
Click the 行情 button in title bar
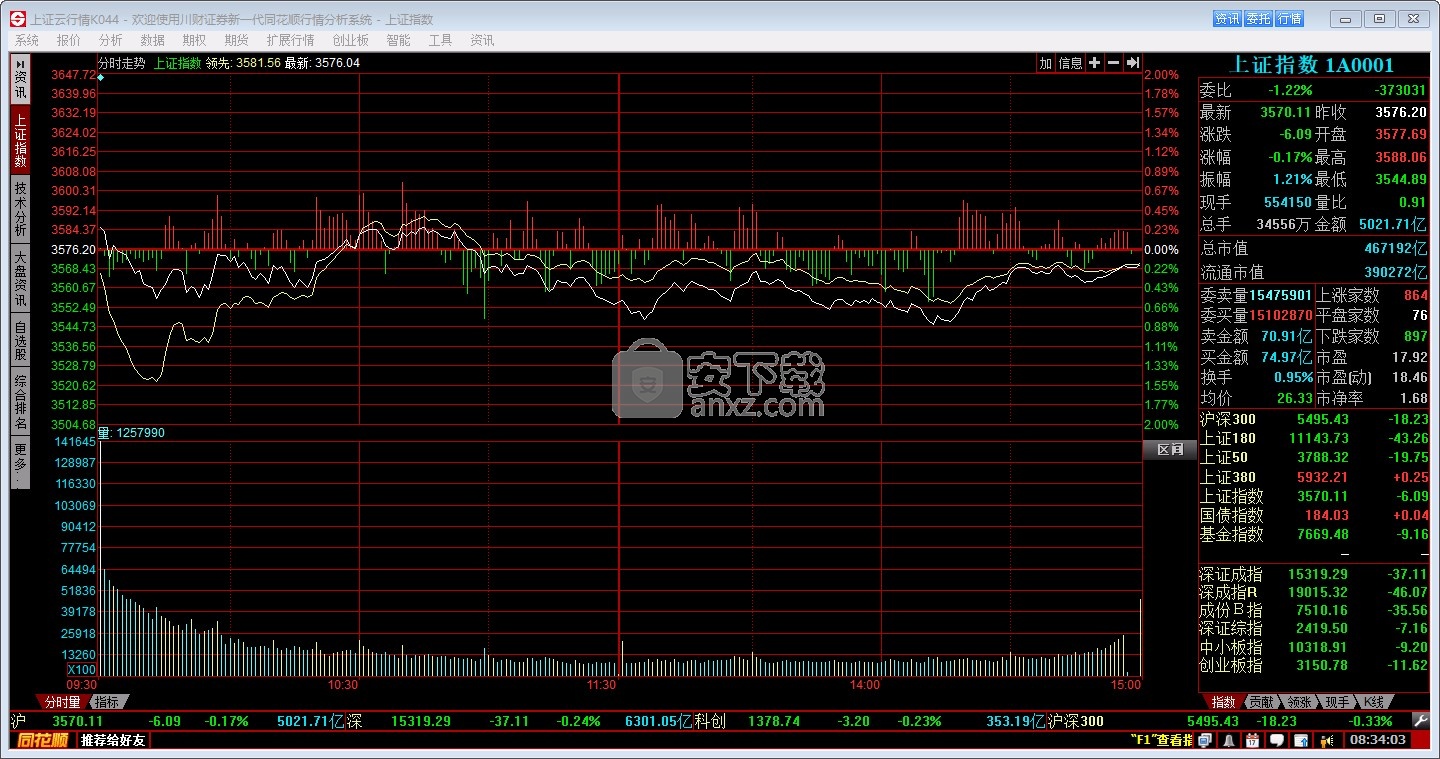1290,18
